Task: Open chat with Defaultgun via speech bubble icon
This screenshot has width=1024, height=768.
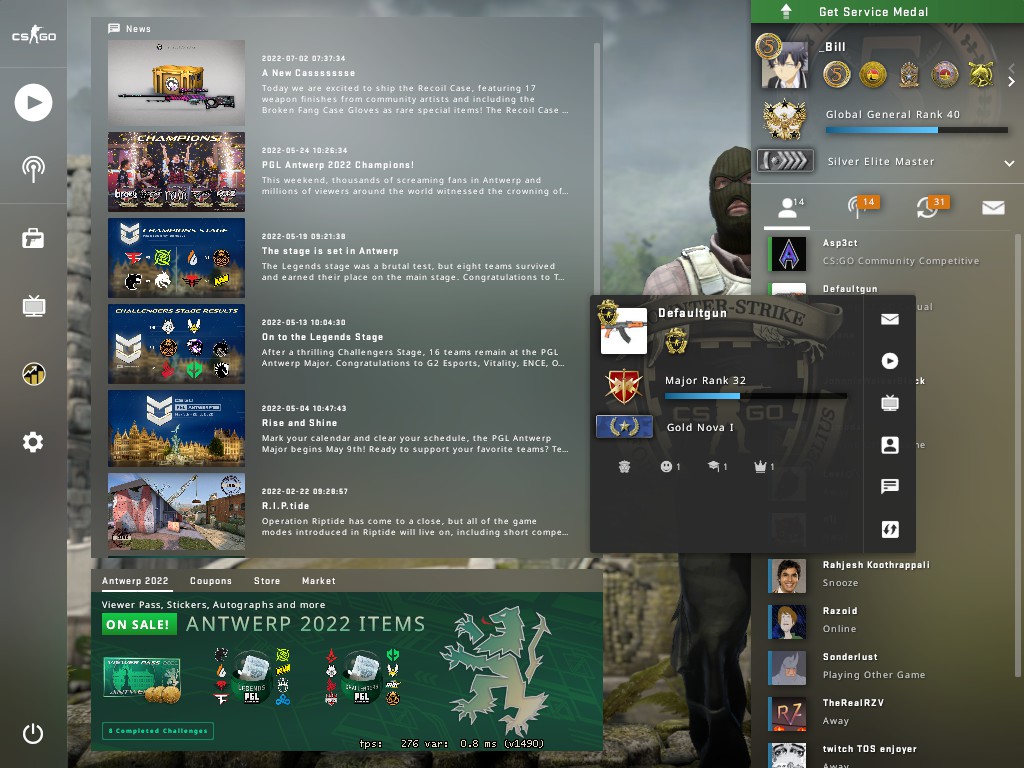Action: [x=889, y=487]
